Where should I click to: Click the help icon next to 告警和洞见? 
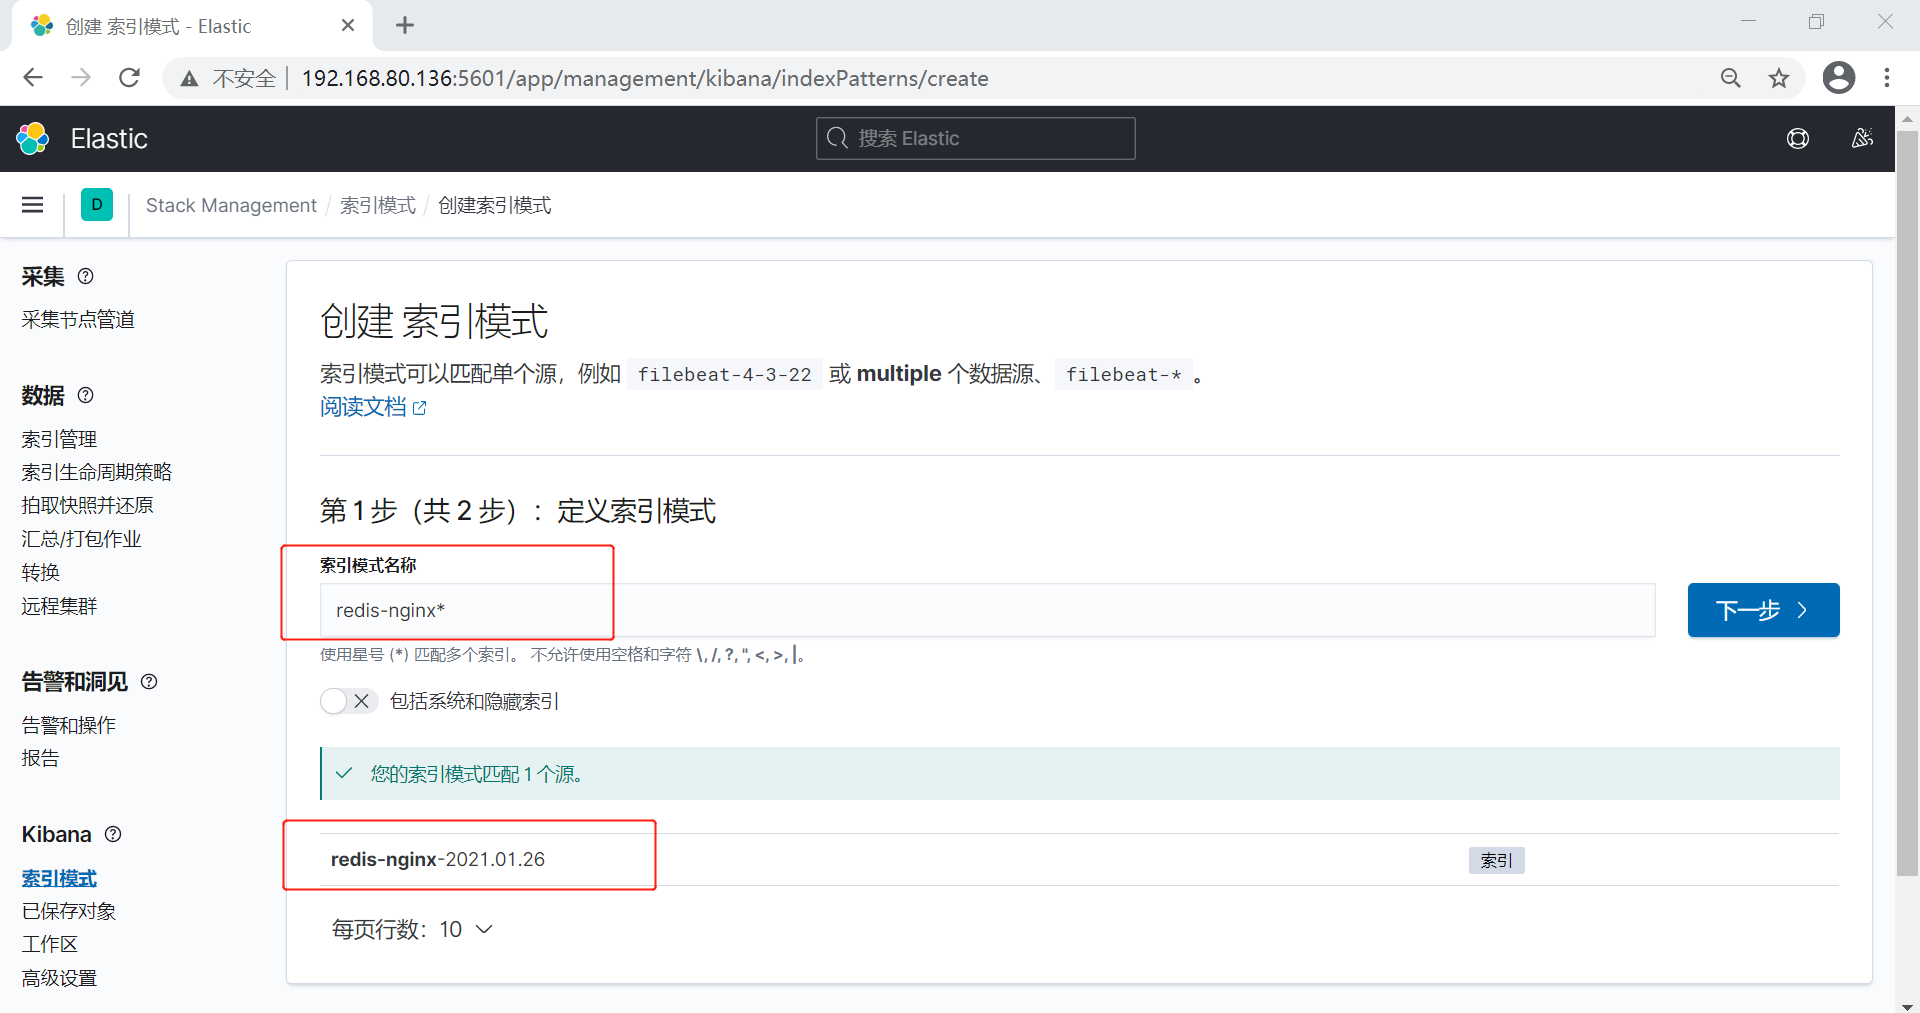click(x=149, y=681)
